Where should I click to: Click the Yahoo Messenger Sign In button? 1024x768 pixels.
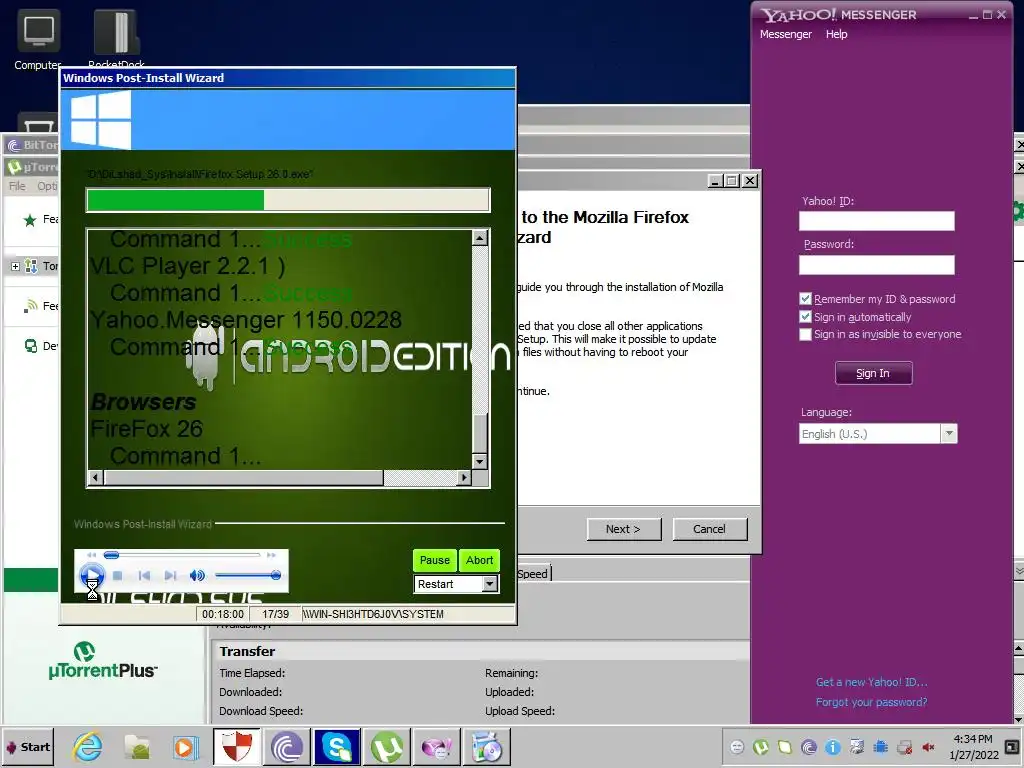[873, 373]
